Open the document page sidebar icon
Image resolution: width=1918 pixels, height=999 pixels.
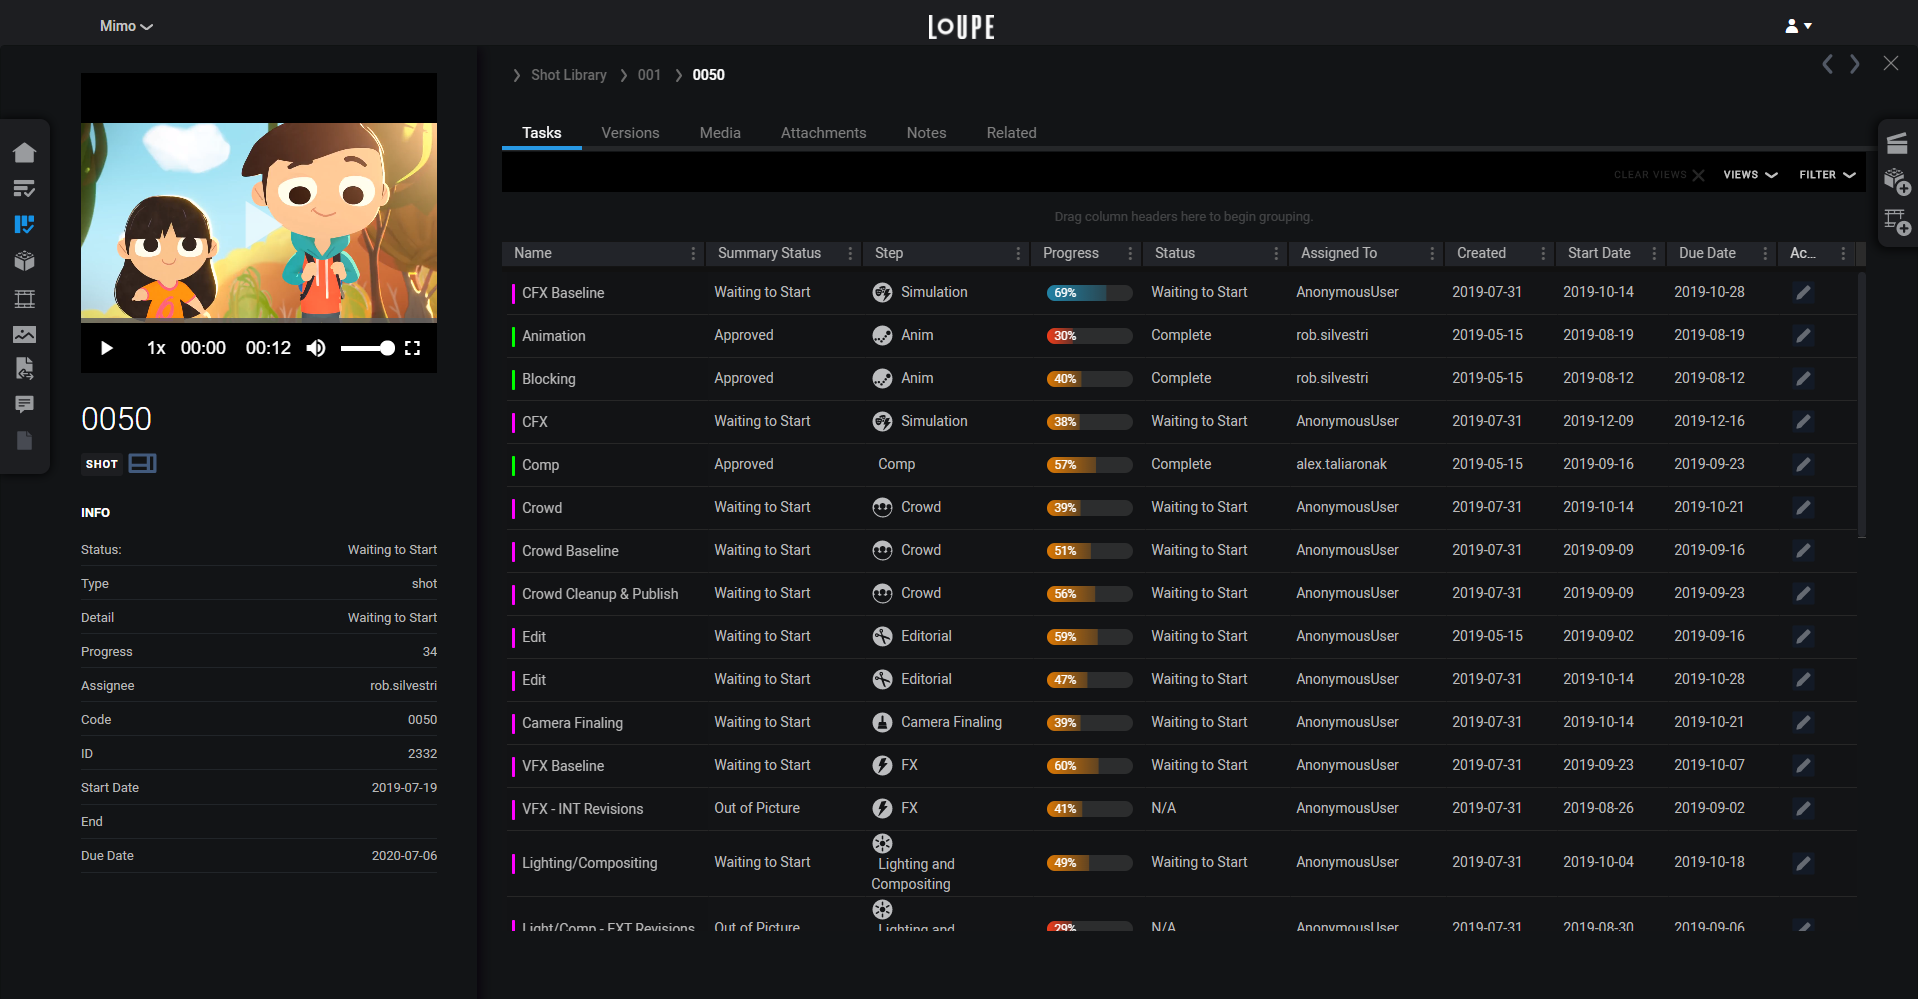[25, 440]
